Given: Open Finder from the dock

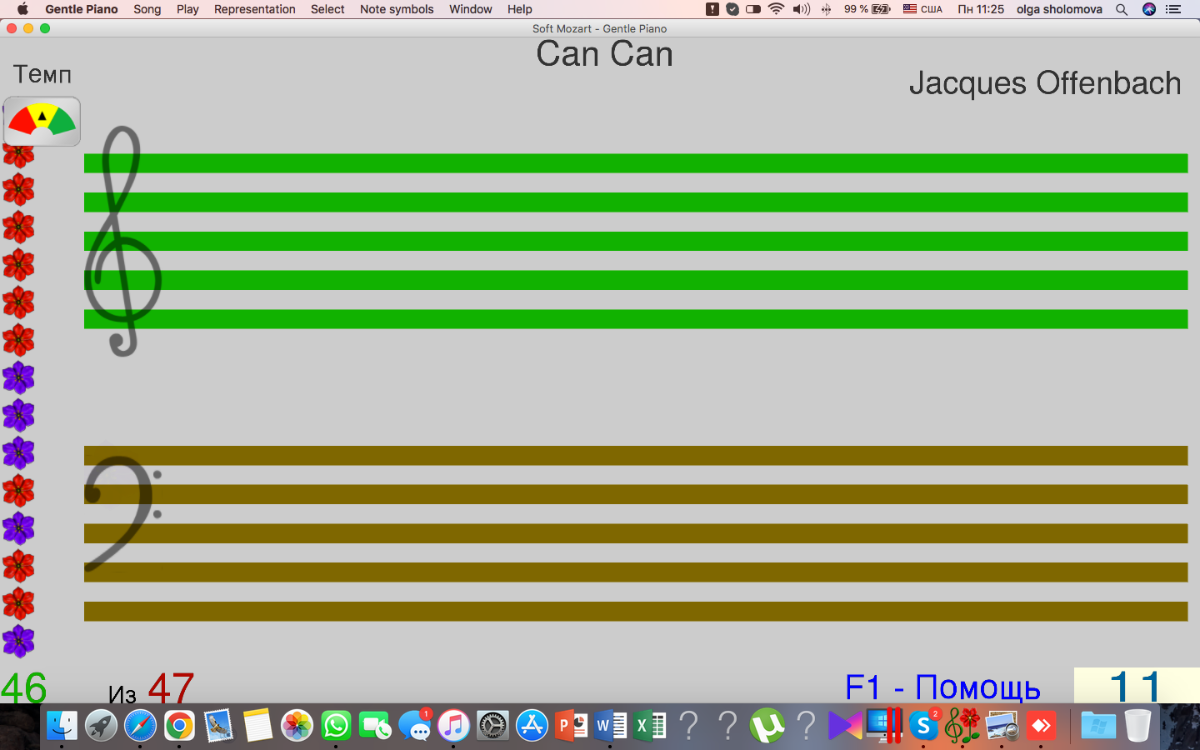Looking at the screenshot, I should click(62, 725).
